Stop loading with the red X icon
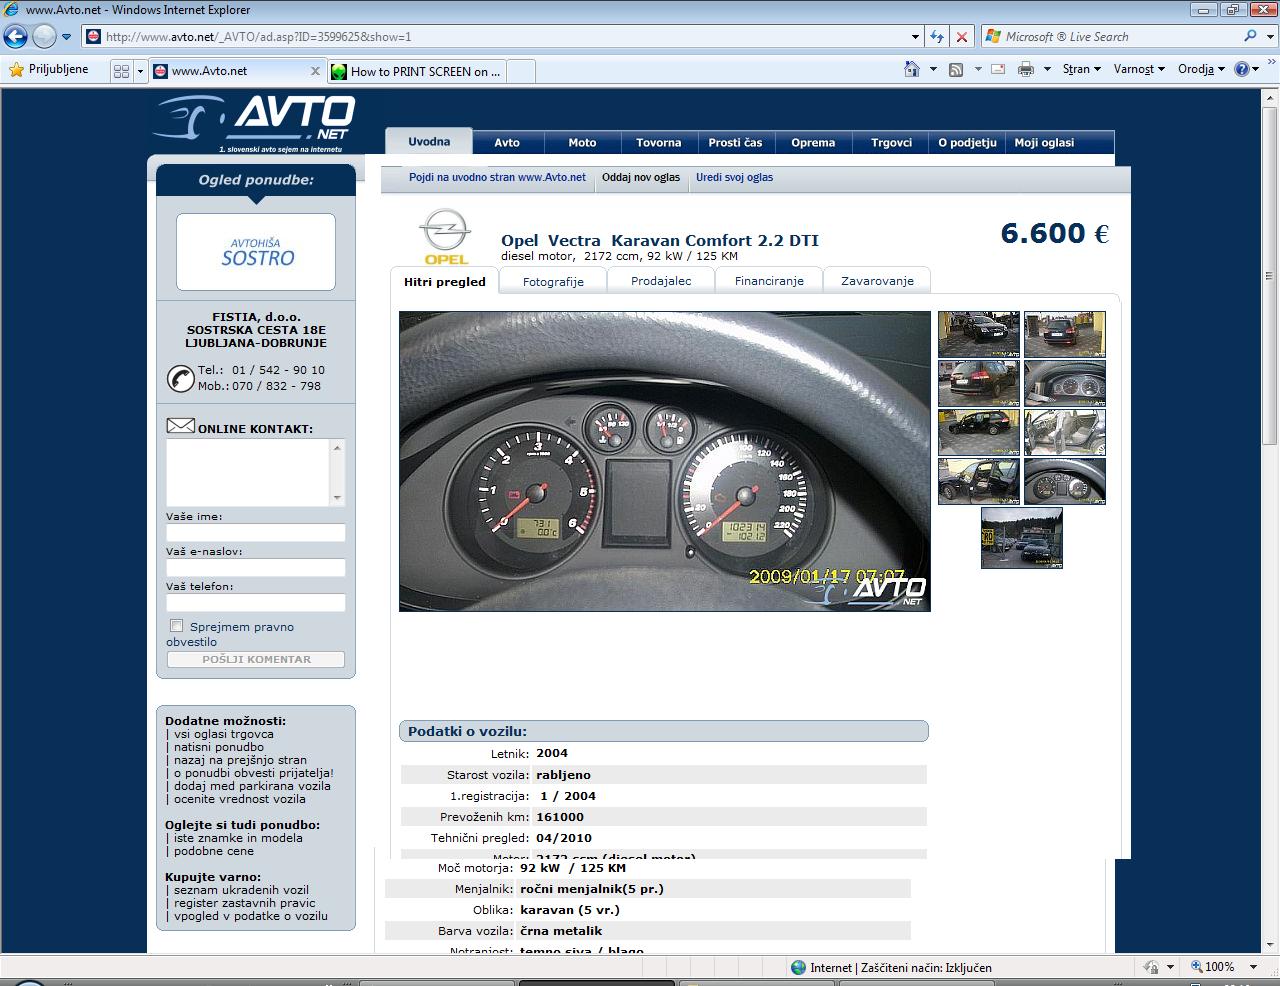The height and width of the screenshot is (986, 1280). point(962,37)
